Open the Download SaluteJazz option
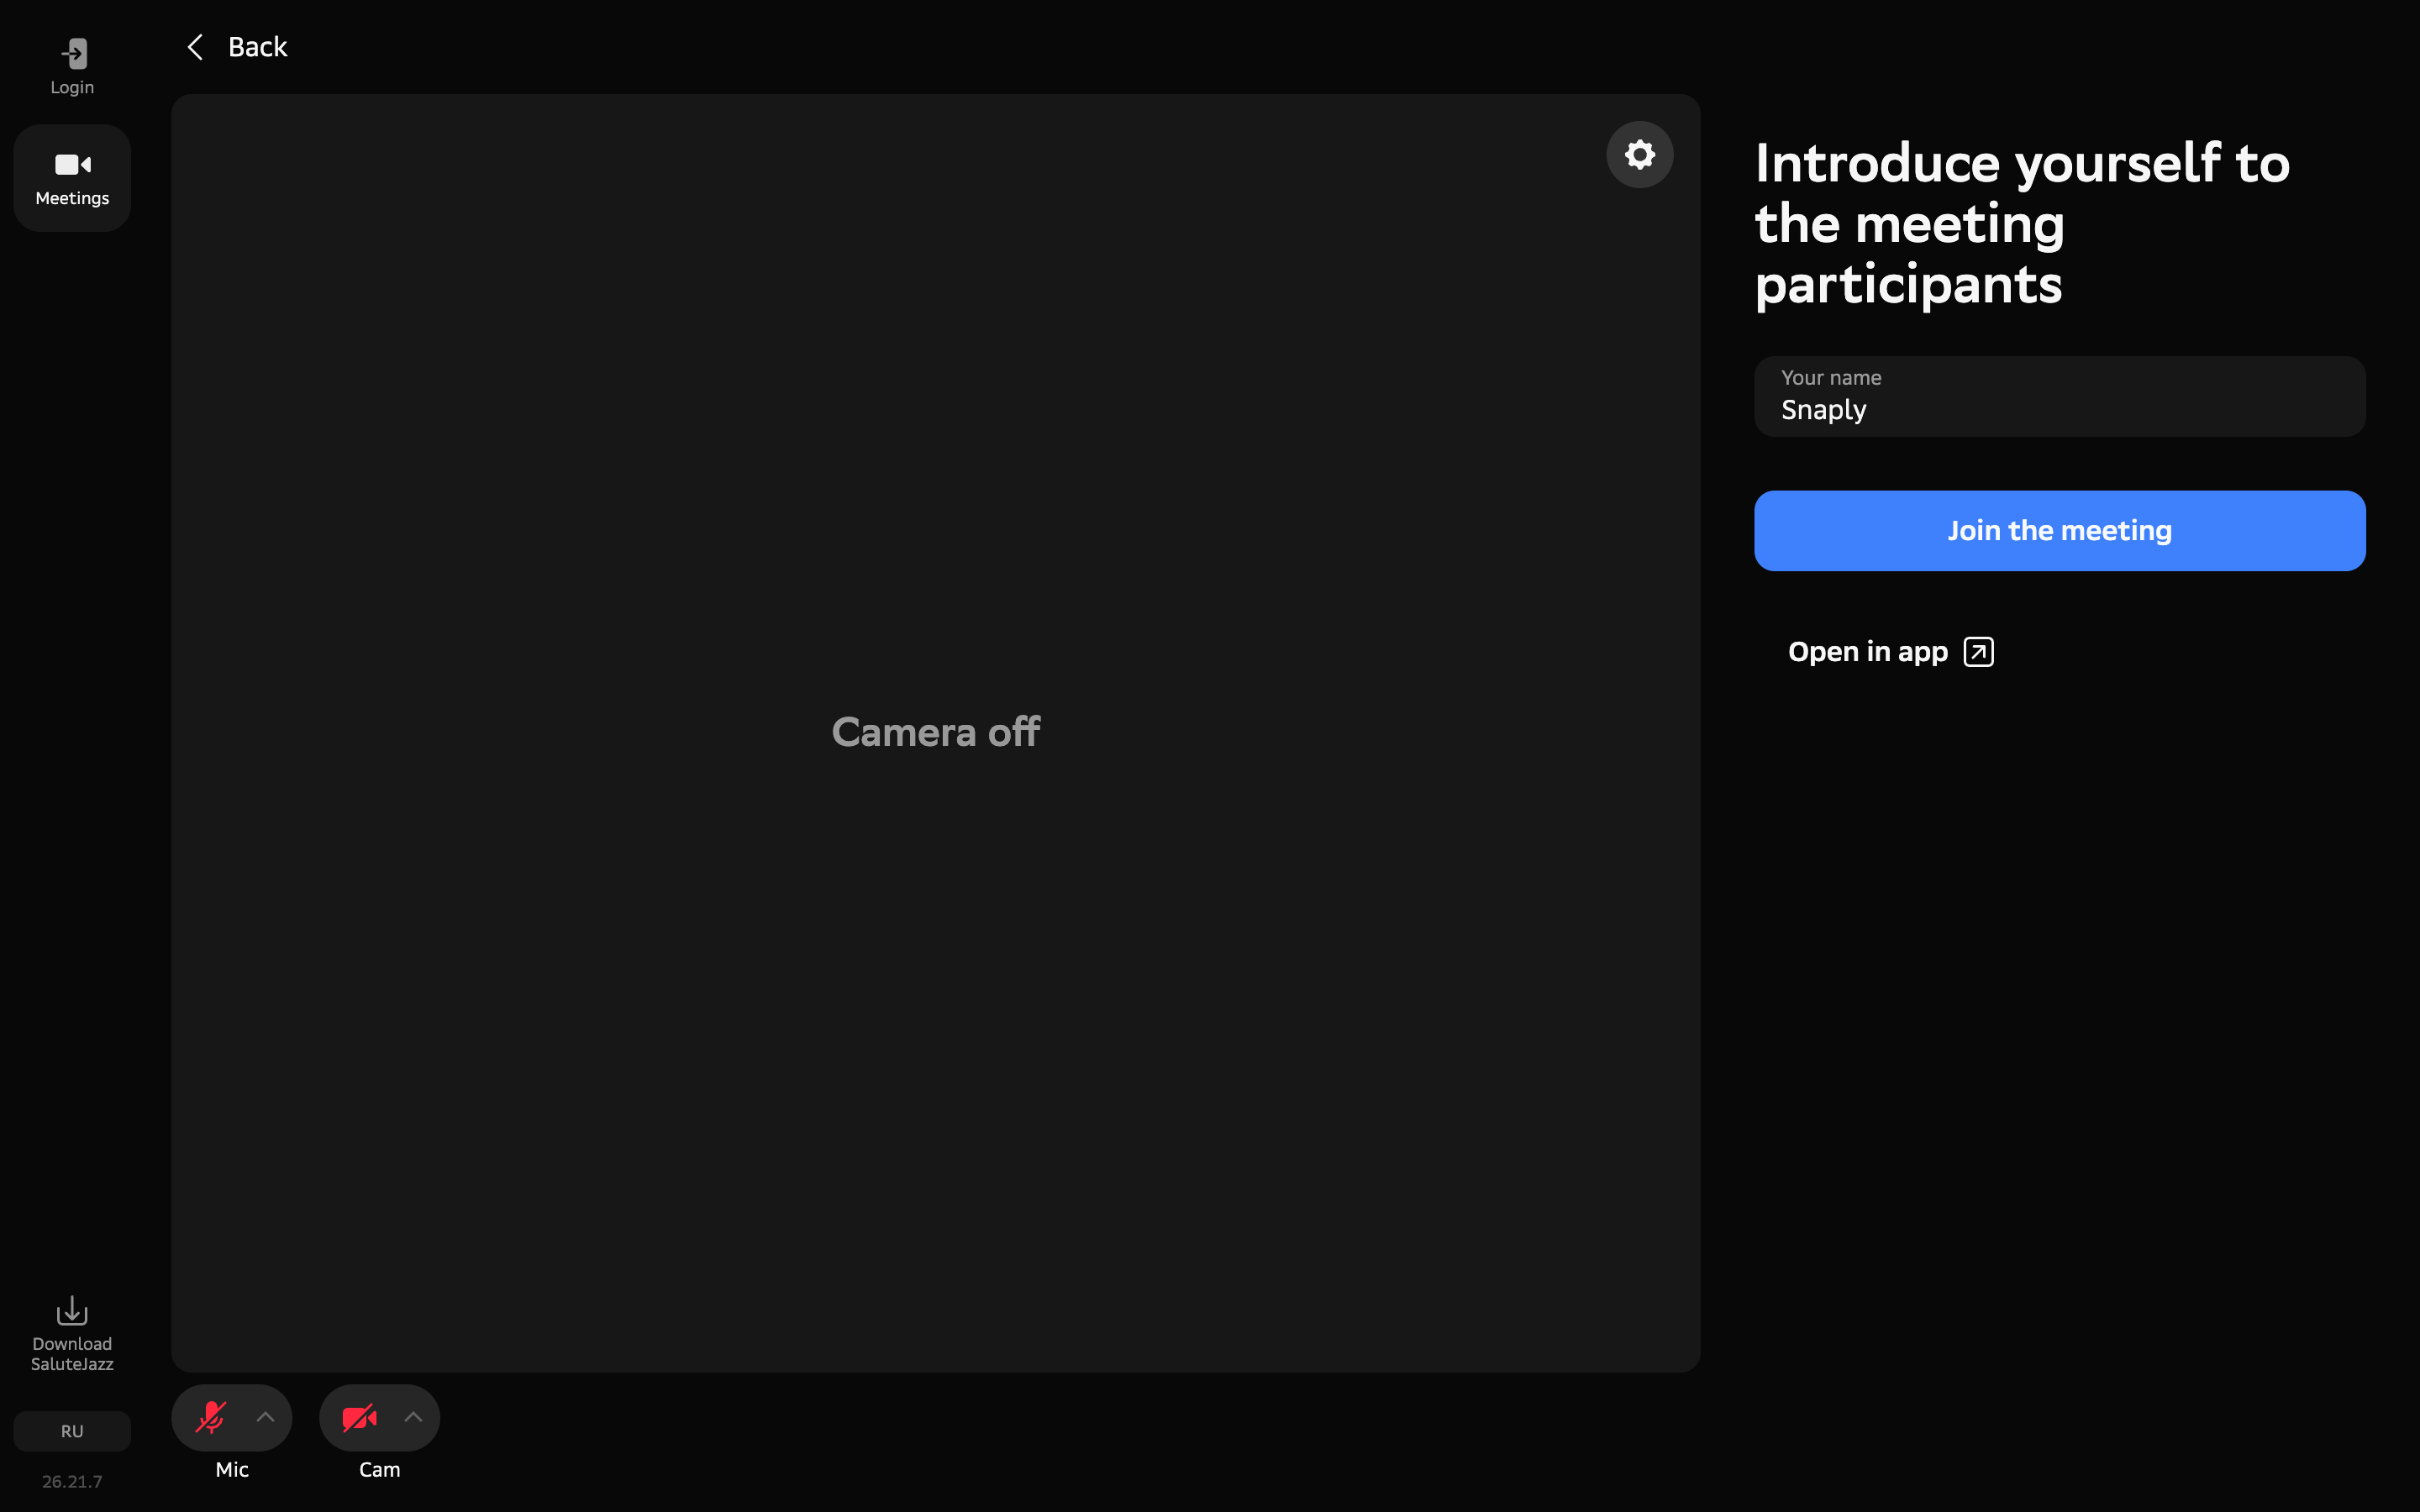The width and height of the screenshot is (2420, 1512). click(x=72, y=1335)
